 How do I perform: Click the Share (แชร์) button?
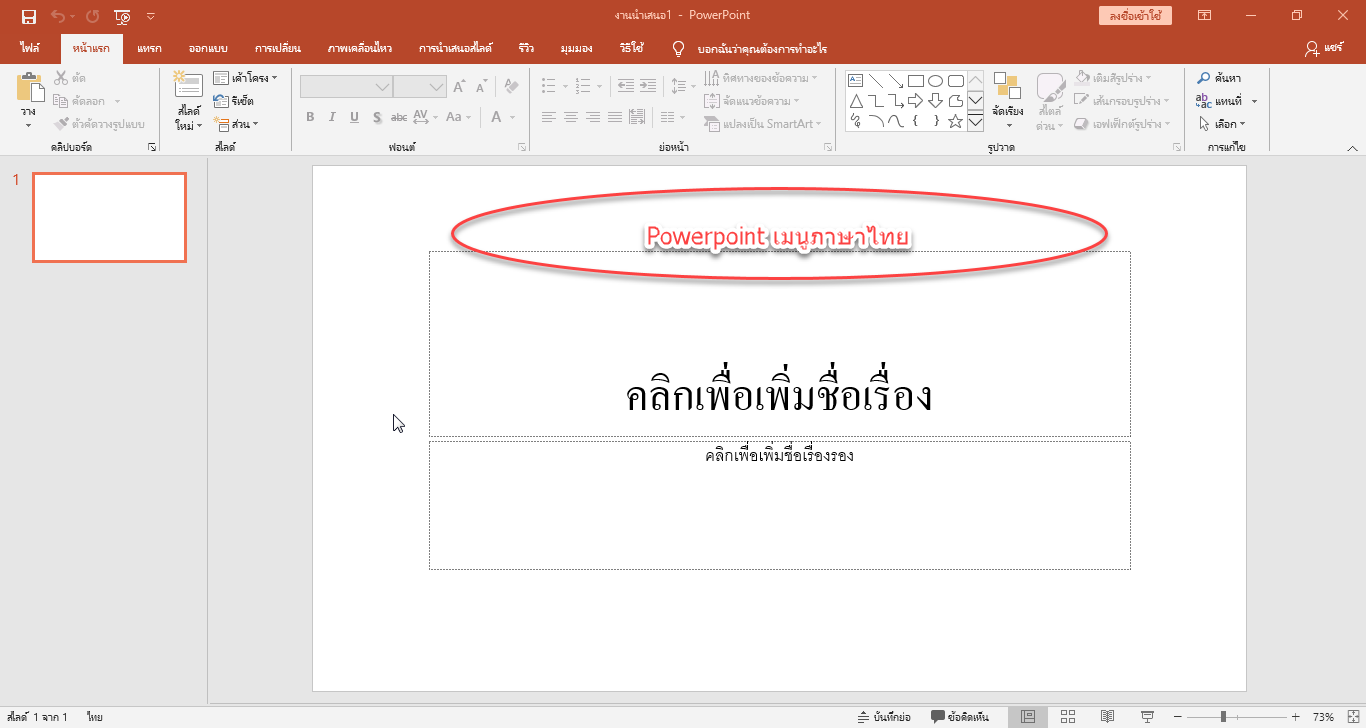[1324, 47]
